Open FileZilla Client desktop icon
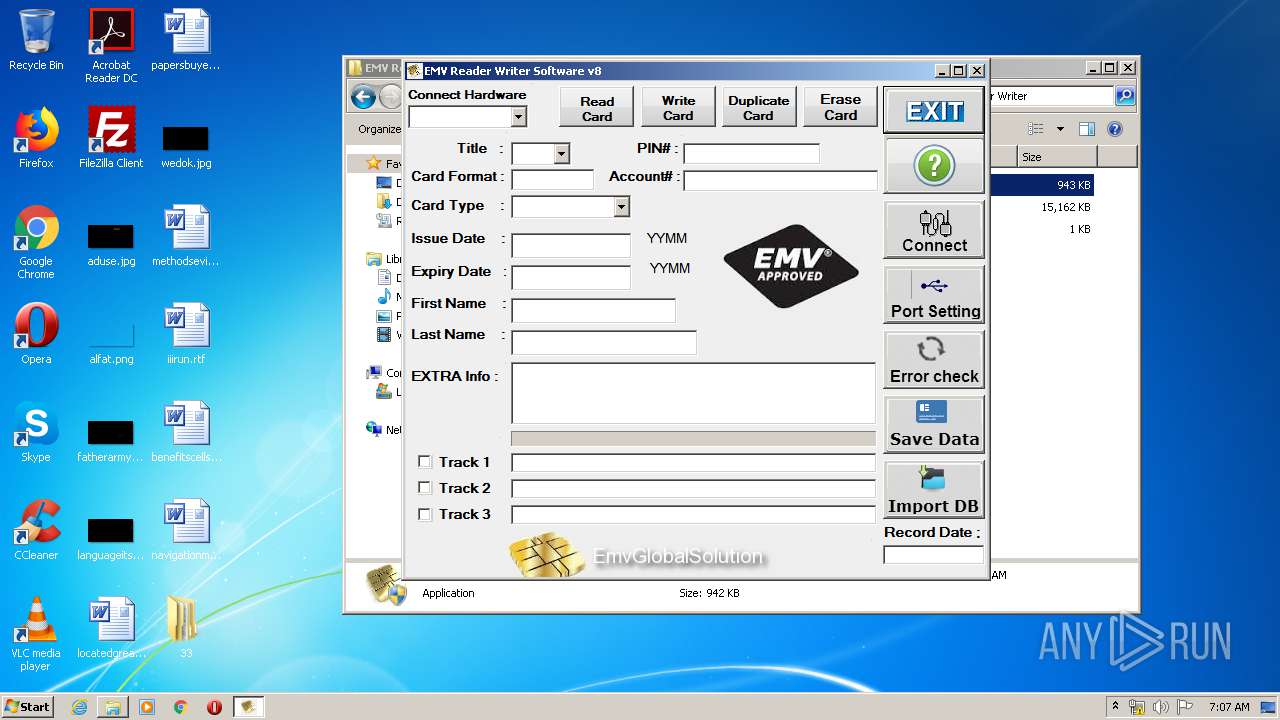Screen dimensions: 1280x720 (x=111, y=138)
